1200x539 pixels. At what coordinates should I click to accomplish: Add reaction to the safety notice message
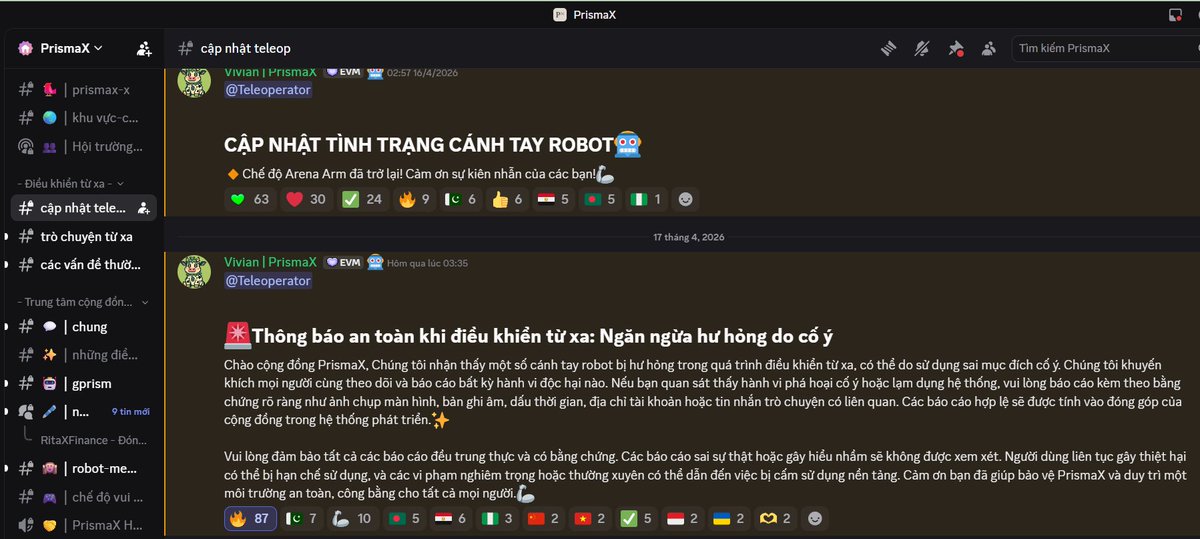click(x=816, y=518)
